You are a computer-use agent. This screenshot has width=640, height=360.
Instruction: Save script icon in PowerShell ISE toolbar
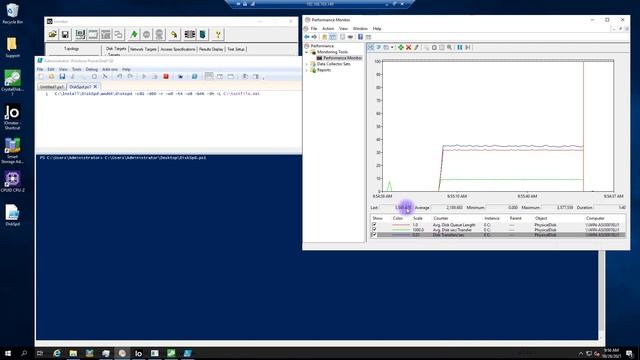coord(62,76)
